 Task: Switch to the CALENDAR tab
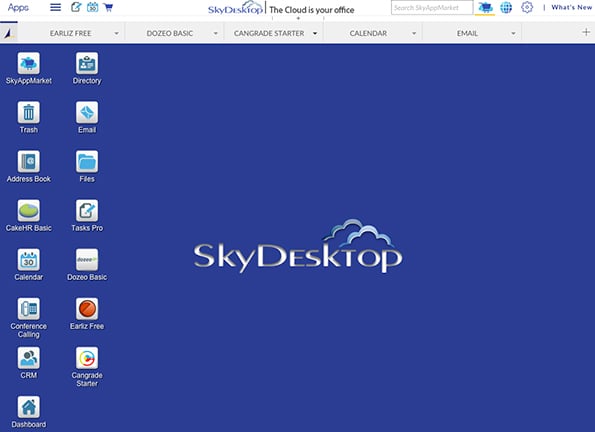[368, 33]
